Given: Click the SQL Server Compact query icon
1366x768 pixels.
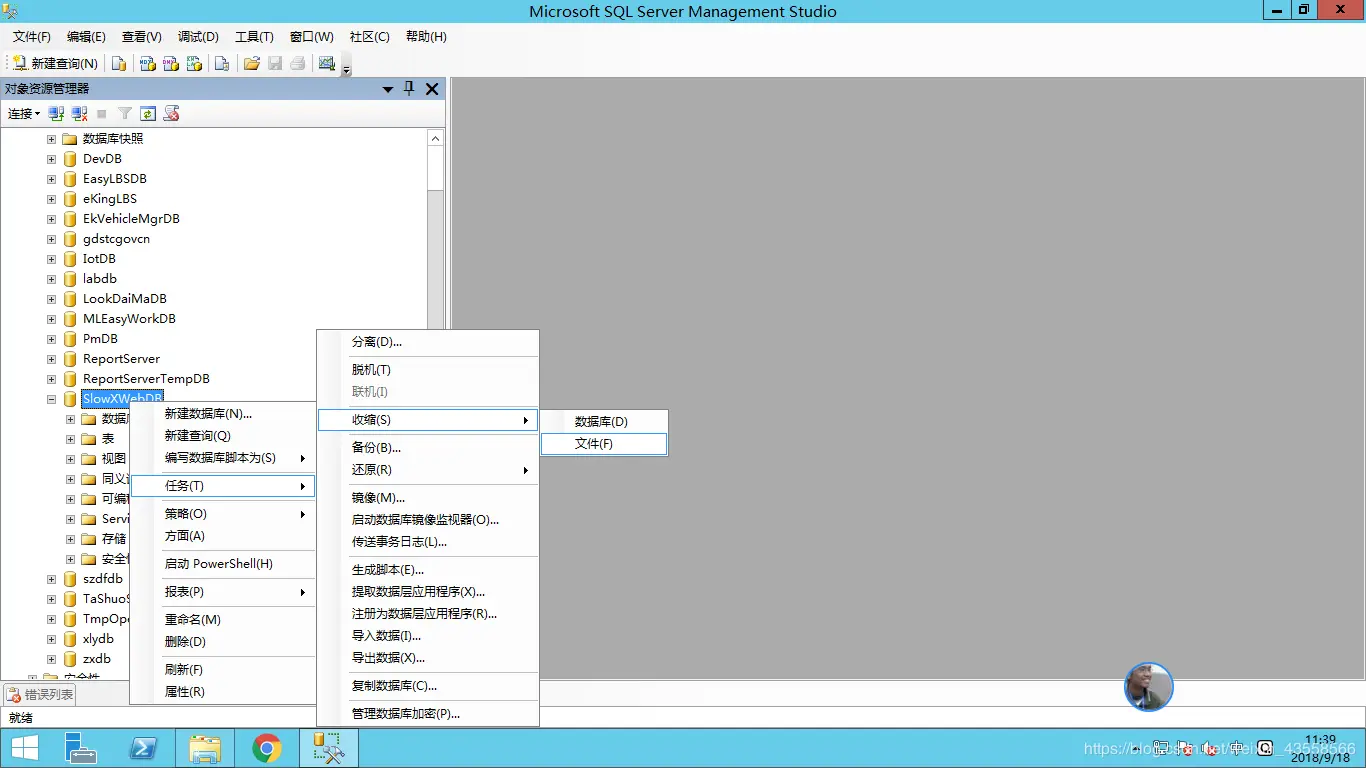Looking at the screenshot, I should tap(222, 63).
